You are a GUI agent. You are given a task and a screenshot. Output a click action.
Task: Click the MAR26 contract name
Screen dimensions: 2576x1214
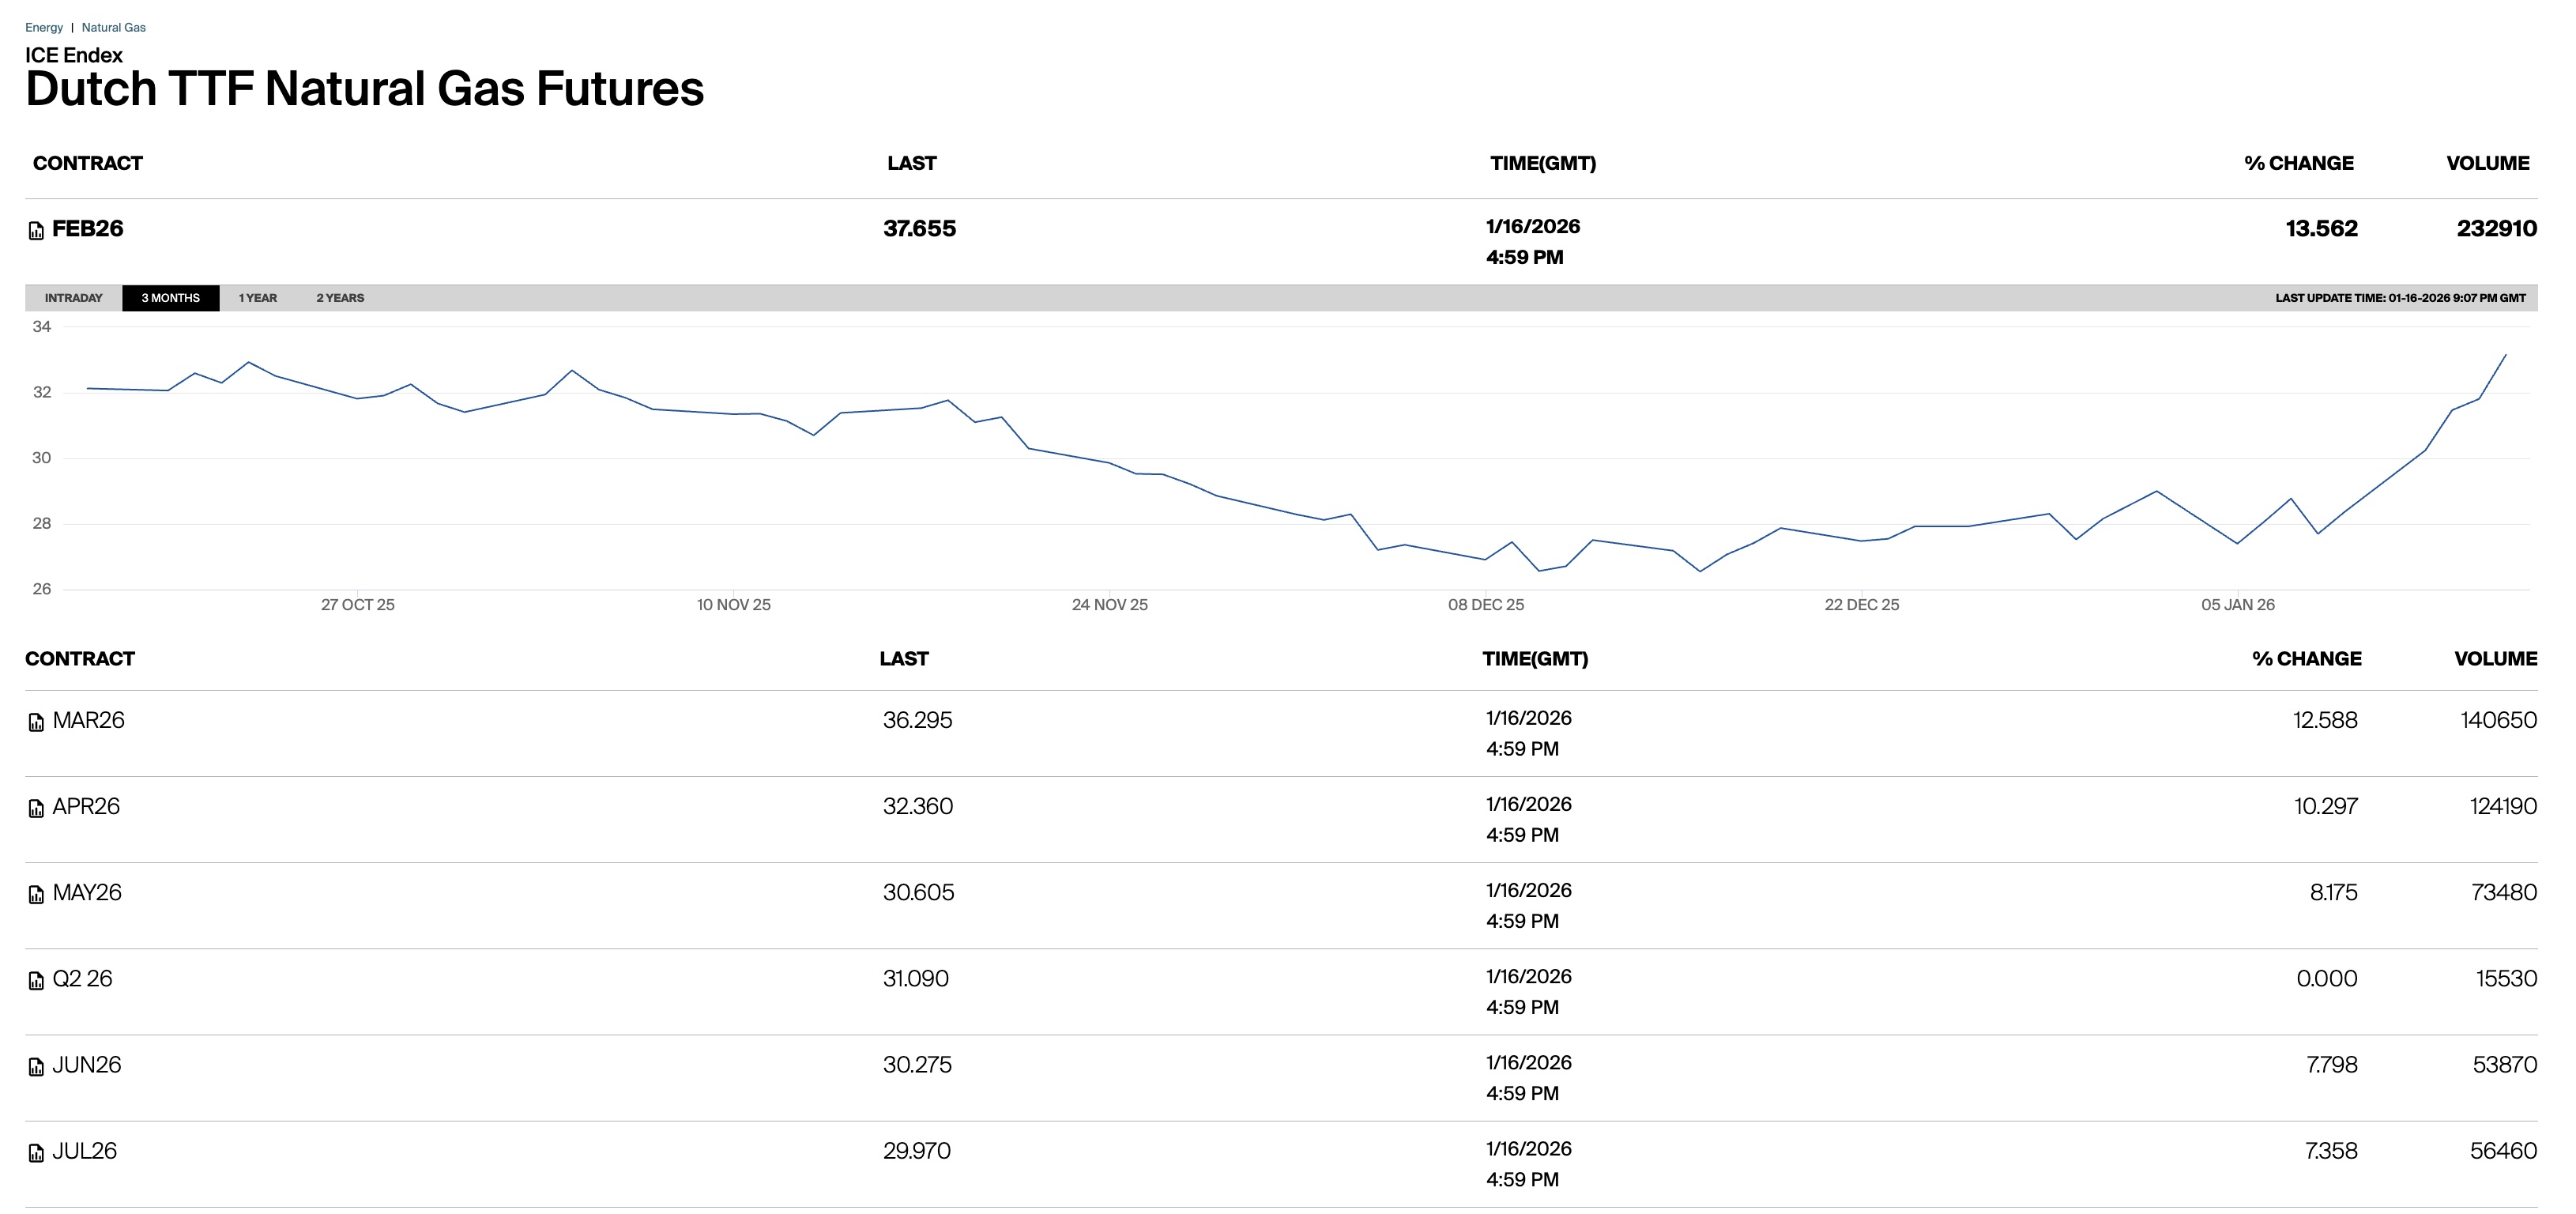click(x=88, y=720)
